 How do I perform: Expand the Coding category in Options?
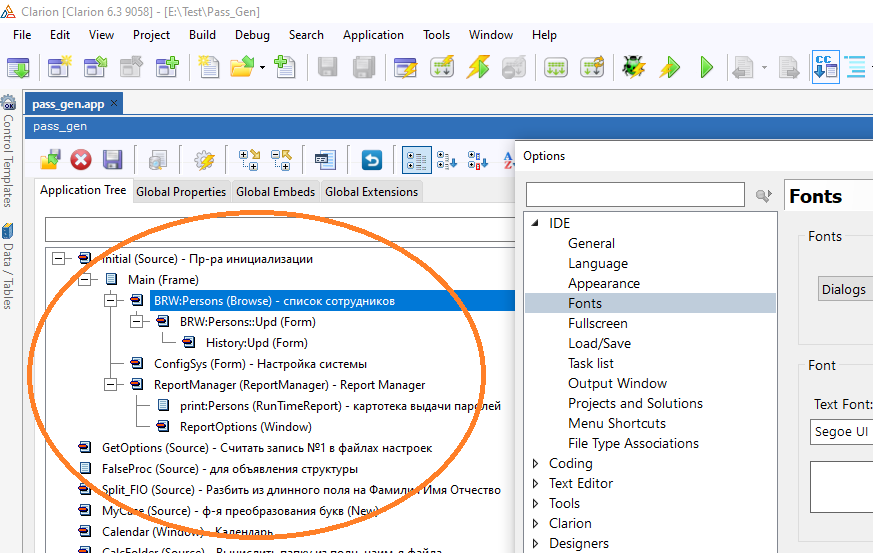(x=535, y=463)
